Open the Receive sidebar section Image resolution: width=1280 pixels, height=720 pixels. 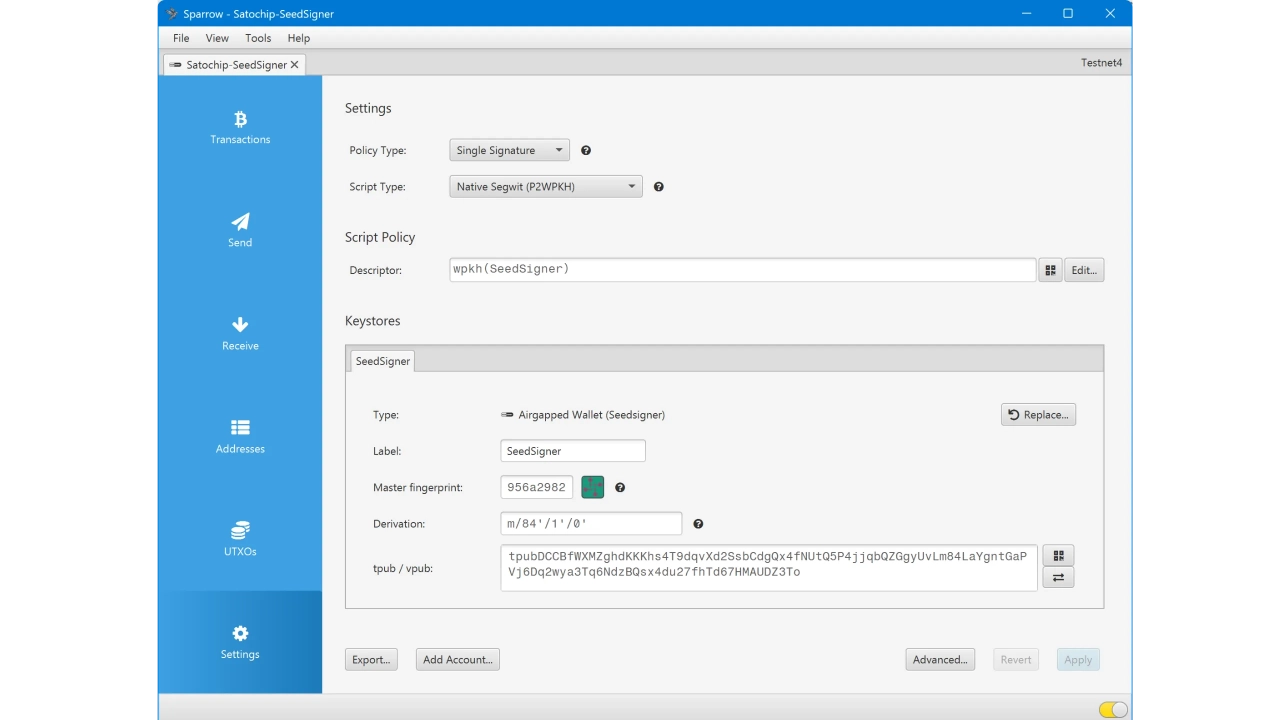coord(240,334)
